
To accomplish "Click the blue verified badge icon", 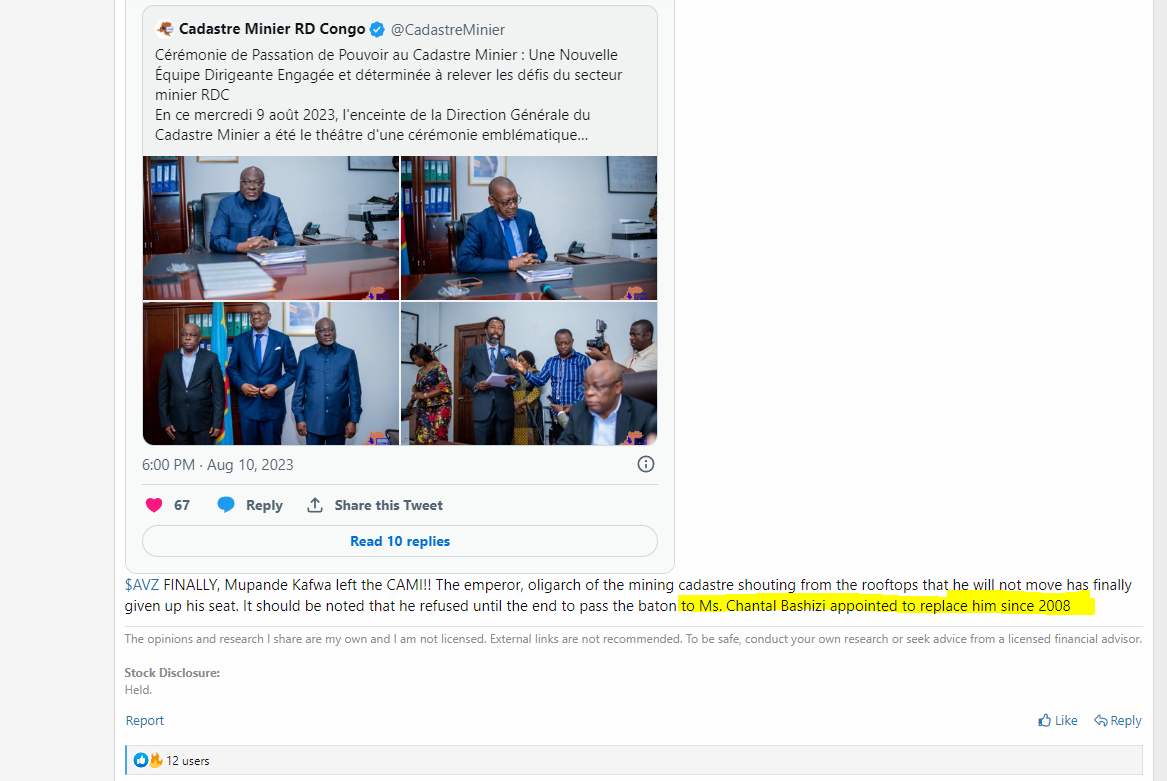I will (x=377, y=30).
